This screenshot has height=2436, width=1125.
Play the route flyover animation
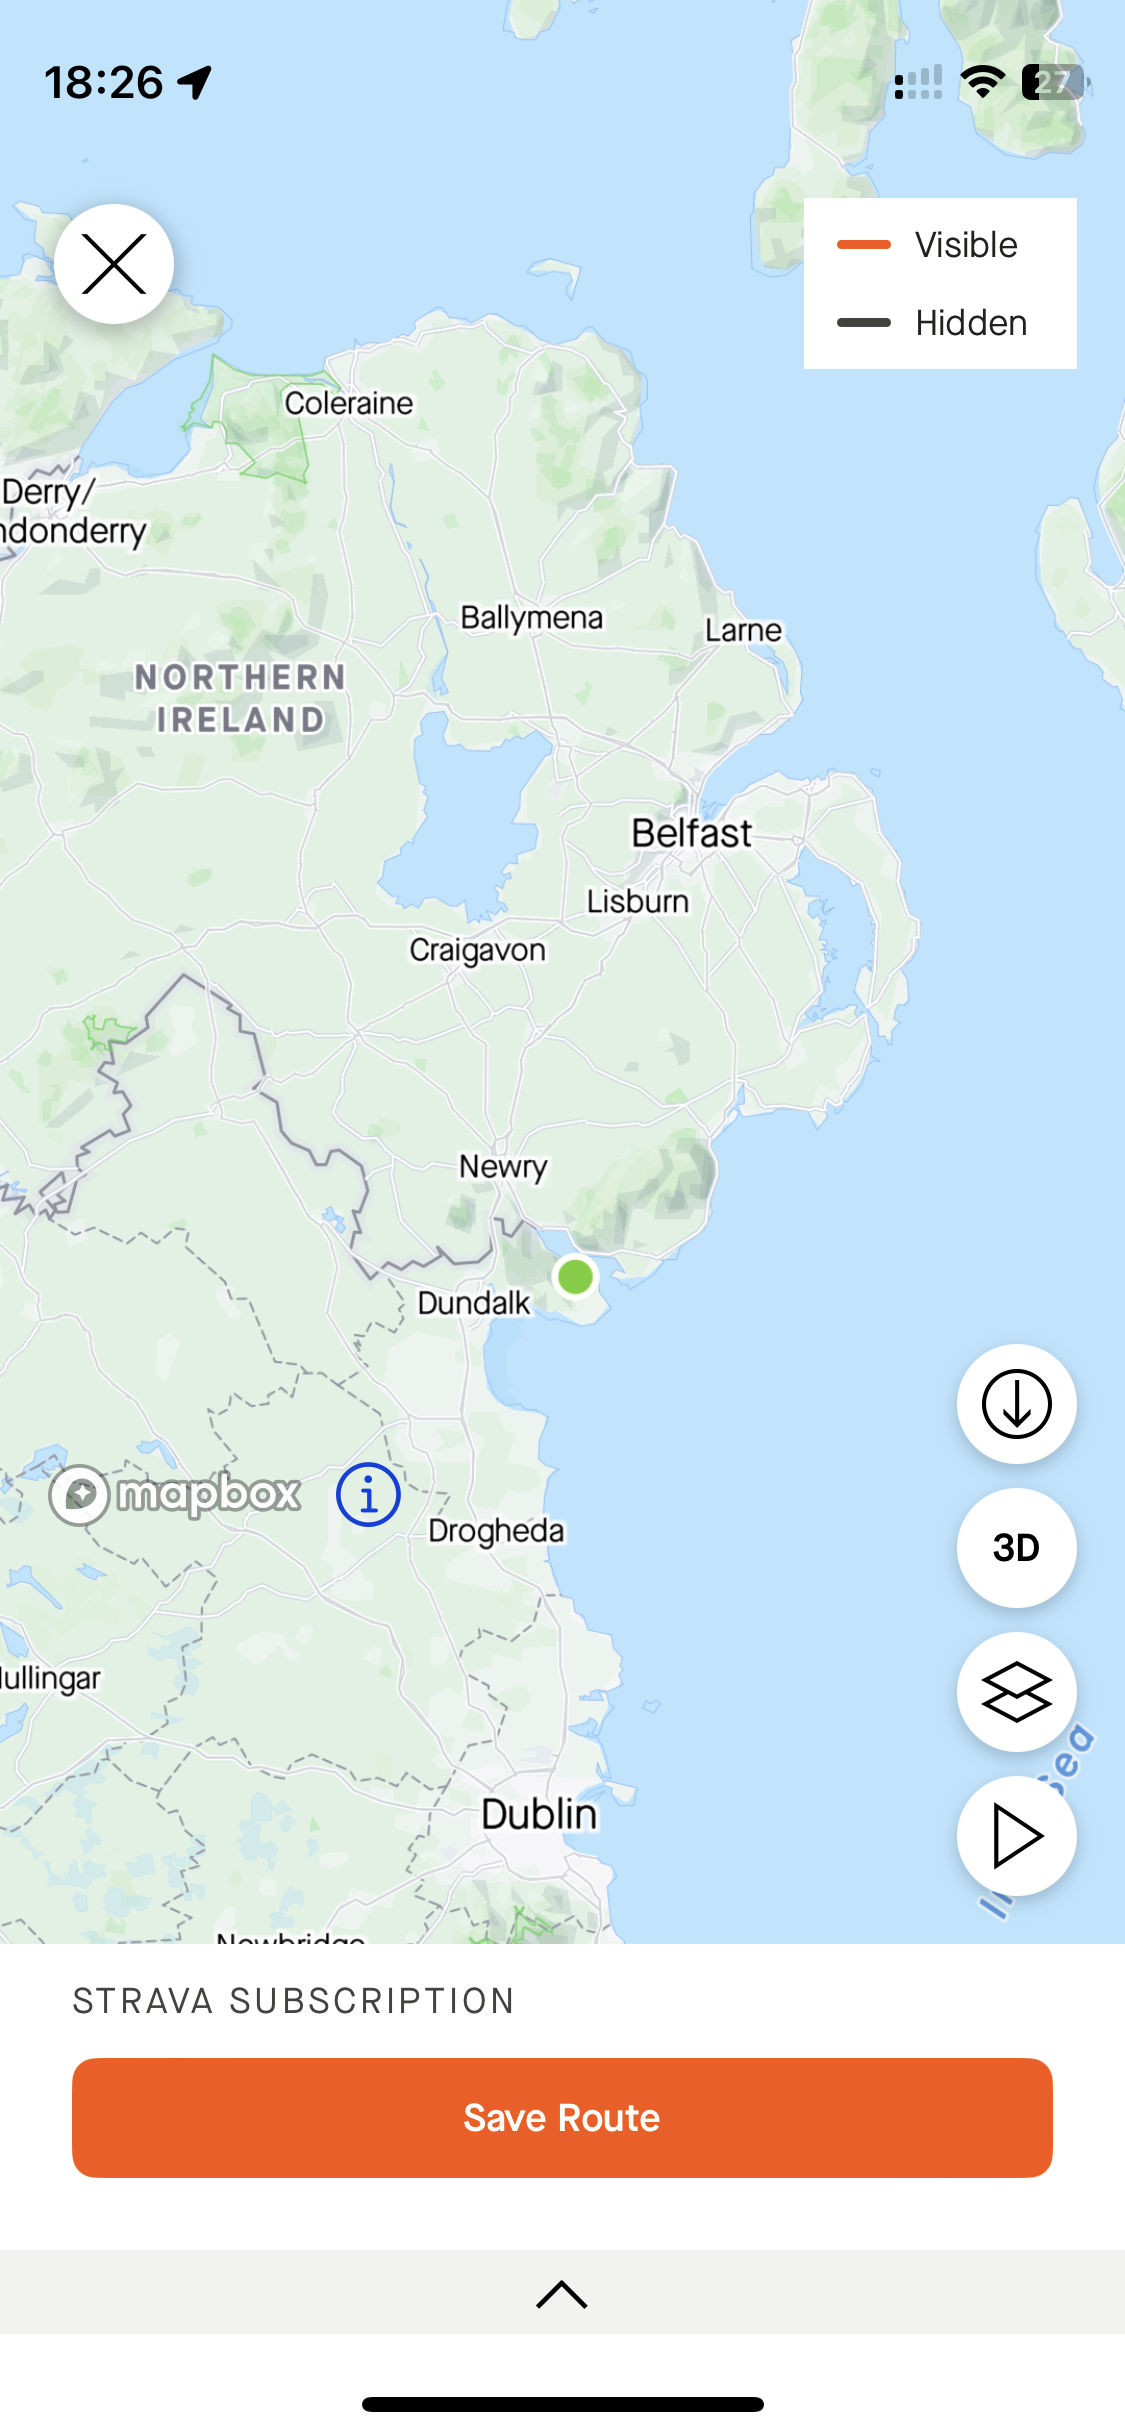click(1016, 1836)
